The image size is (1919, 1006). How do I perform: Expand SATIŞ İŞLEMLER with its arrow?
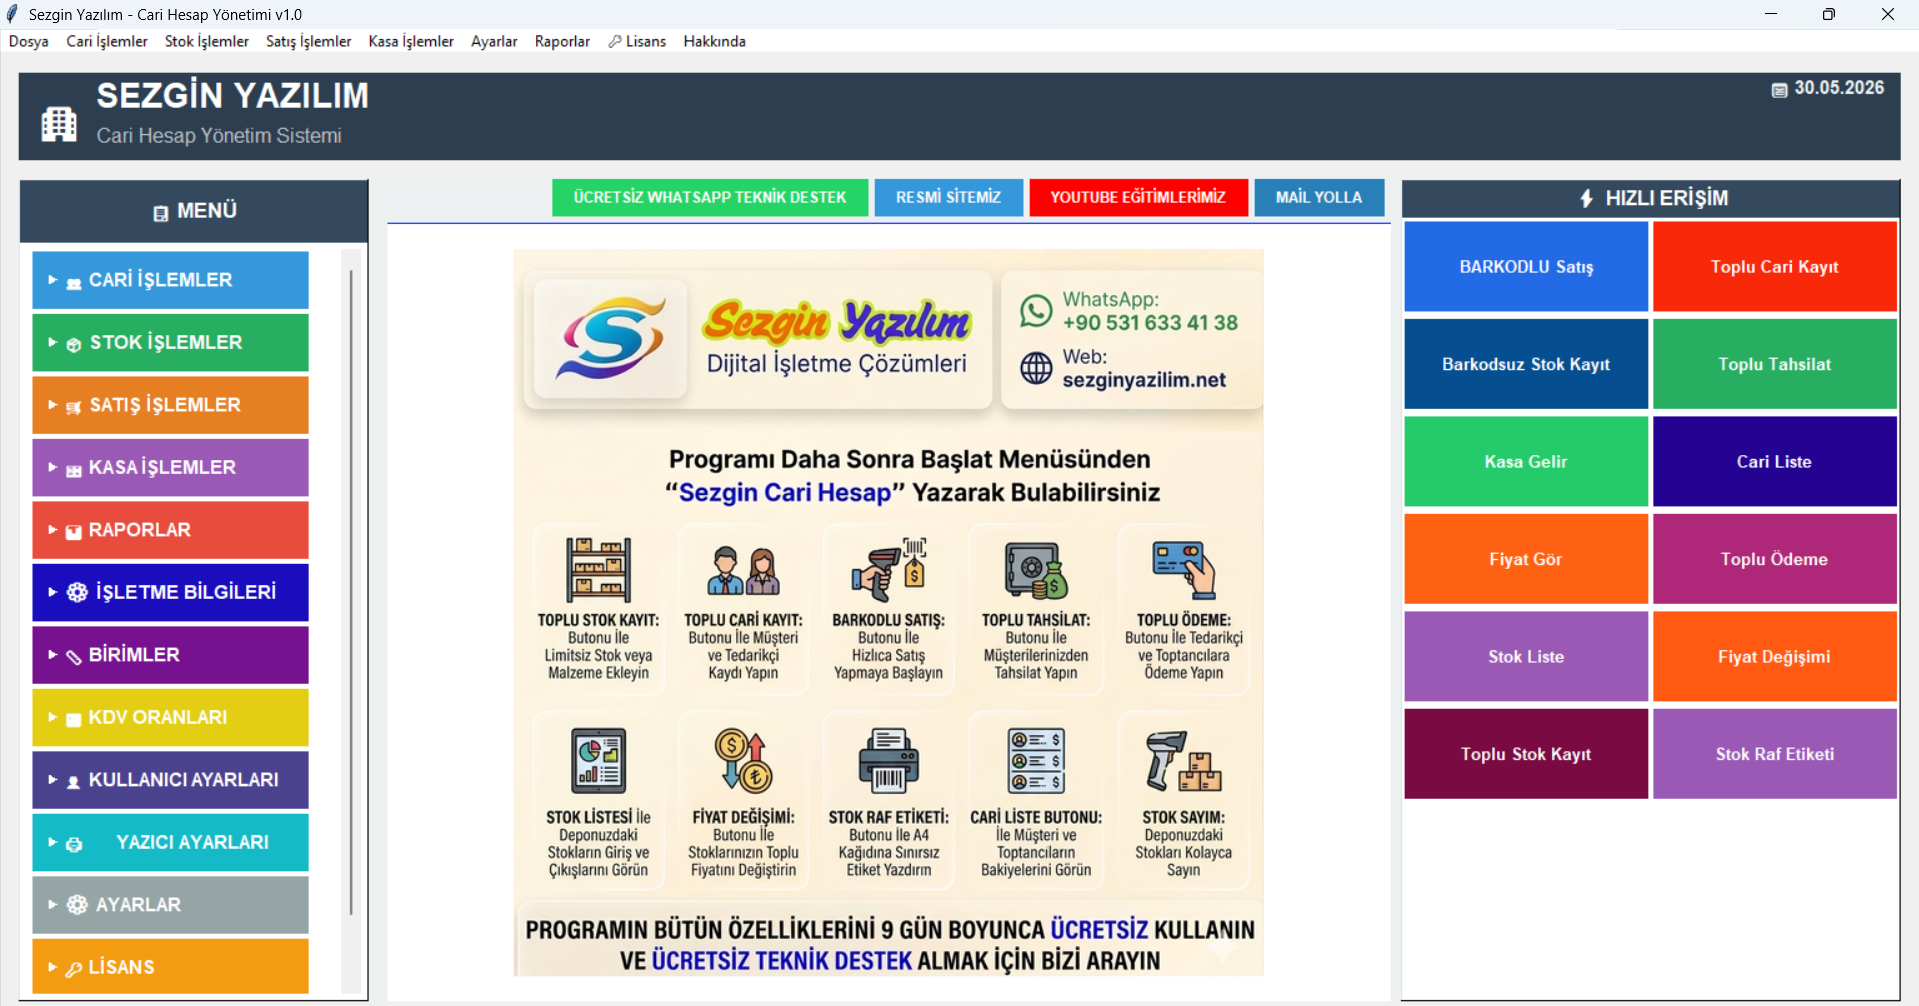click(x=52, y=405)
